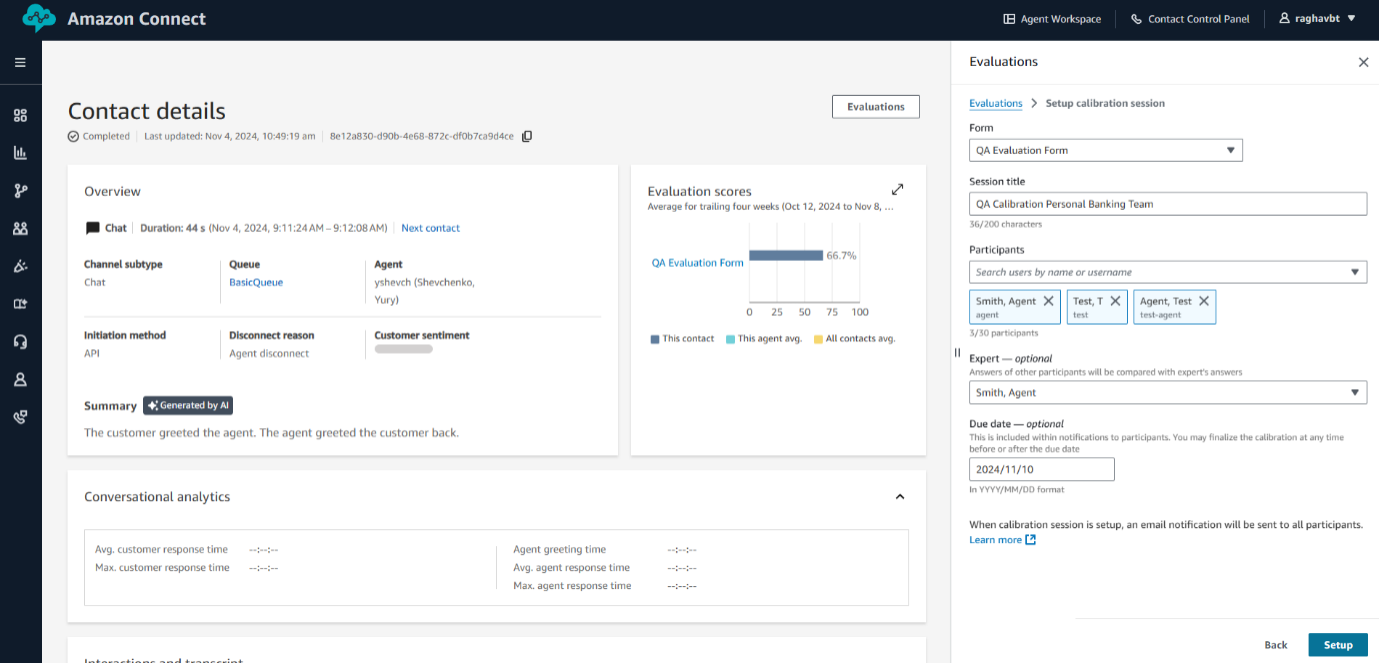Click the 36/200 characters counter text
The height and width of the screenshot is (666, 1384).
(x=1005, y=224)
